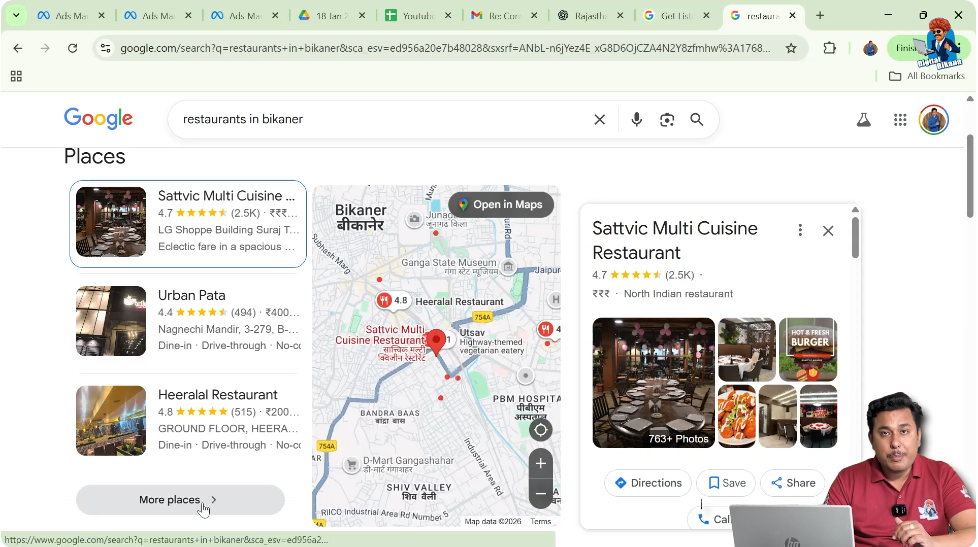Click Ganga State Museum map marker
This screenshot has width=978, height=547.
(x=508, y=267)
